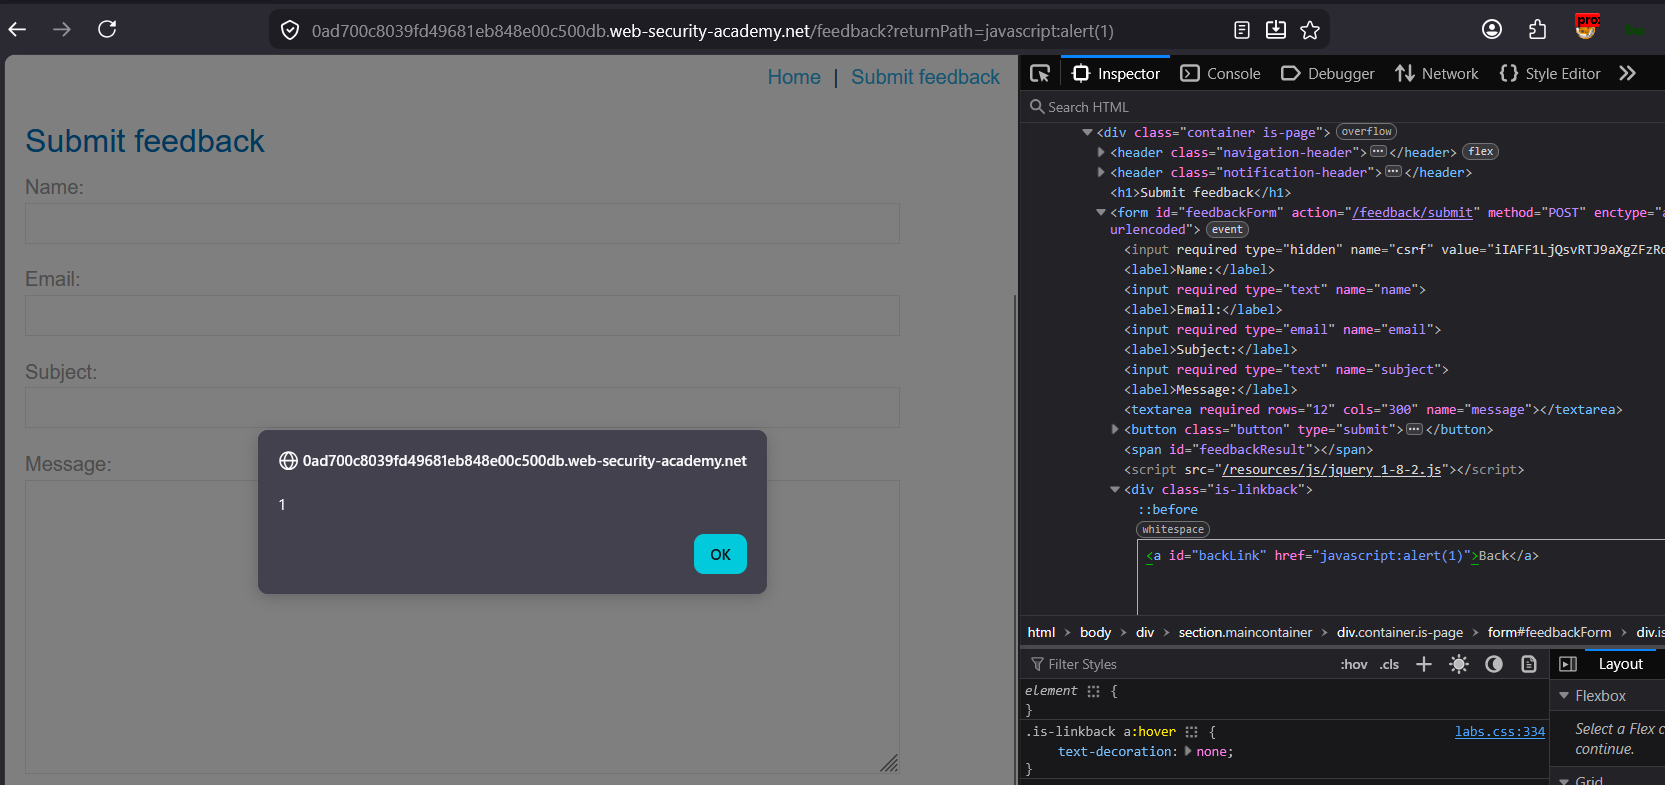This screenshot has height=785, width=1665.
Task: Collapse the Flexbox section
Action: 1564,696
